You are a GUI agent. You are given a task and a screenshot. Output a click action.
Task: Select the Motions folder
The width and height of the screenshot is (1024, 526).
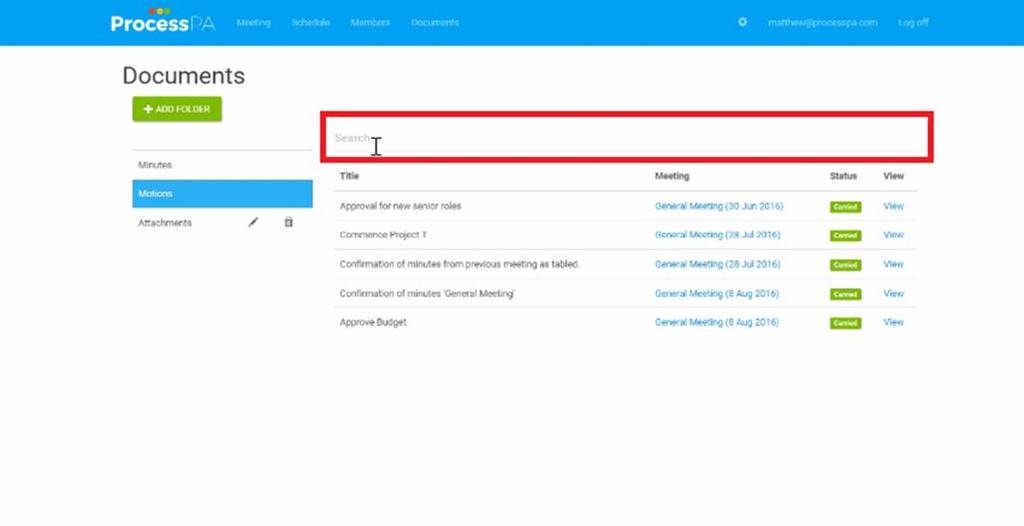coord(222,194)
